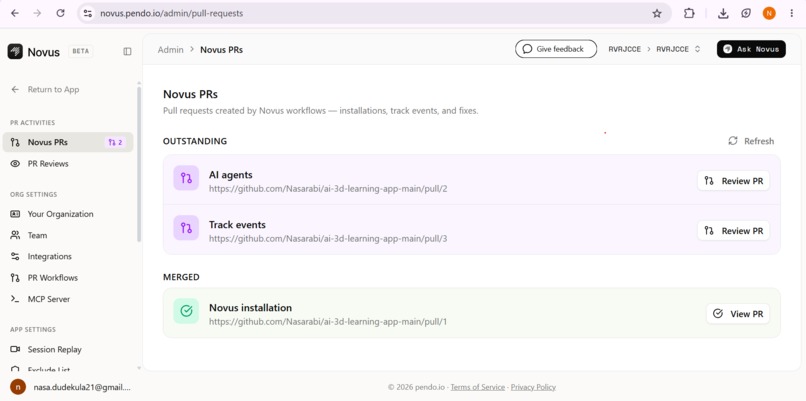Click the Novus logo icon
Image resolution: width=806 pixels, height=401 pixels.
point(15,51)
